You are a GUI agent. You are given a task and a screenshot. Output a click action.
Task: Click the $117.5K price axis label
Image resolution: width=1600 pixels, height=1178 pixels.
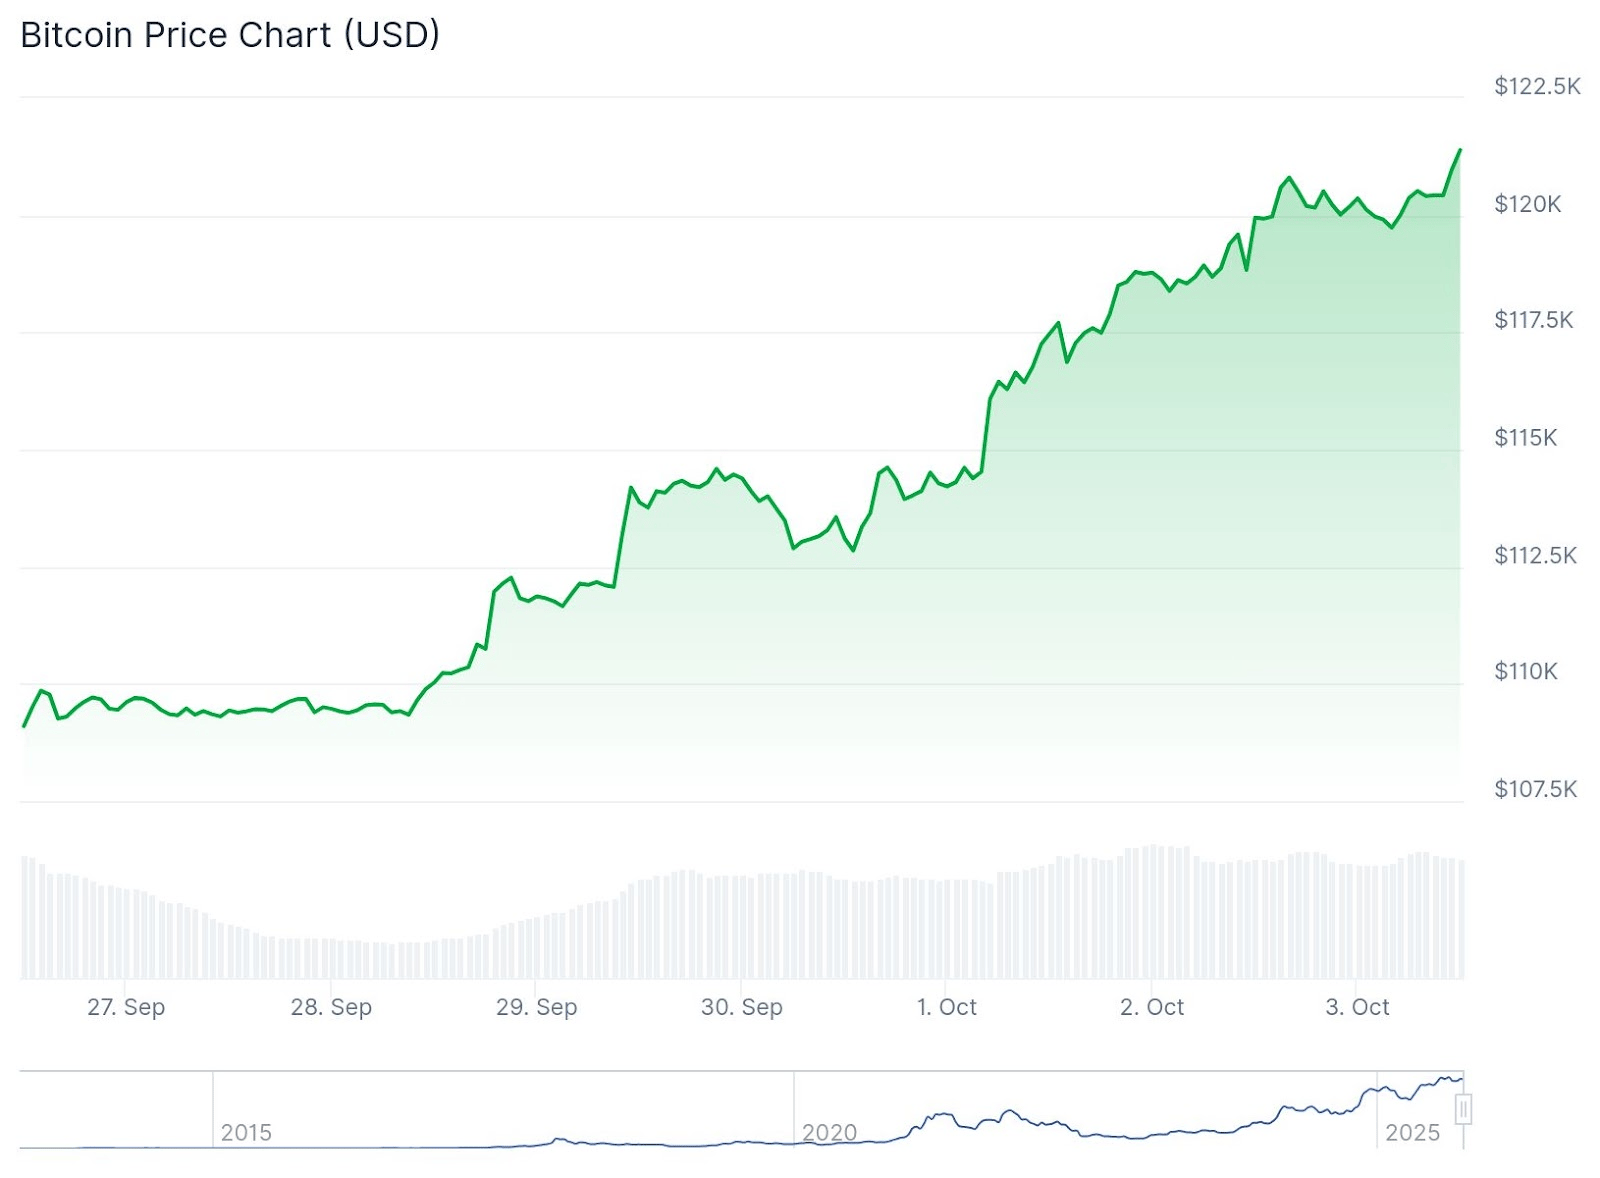(1533, 320)
